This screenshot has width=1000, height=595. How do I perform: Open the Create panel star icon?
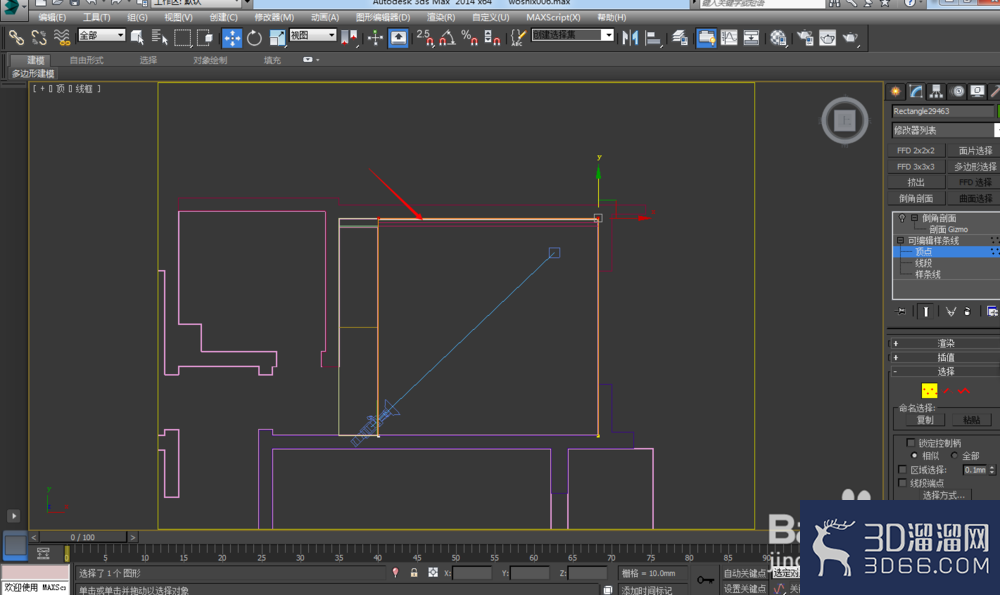click(x=895, y=91)
